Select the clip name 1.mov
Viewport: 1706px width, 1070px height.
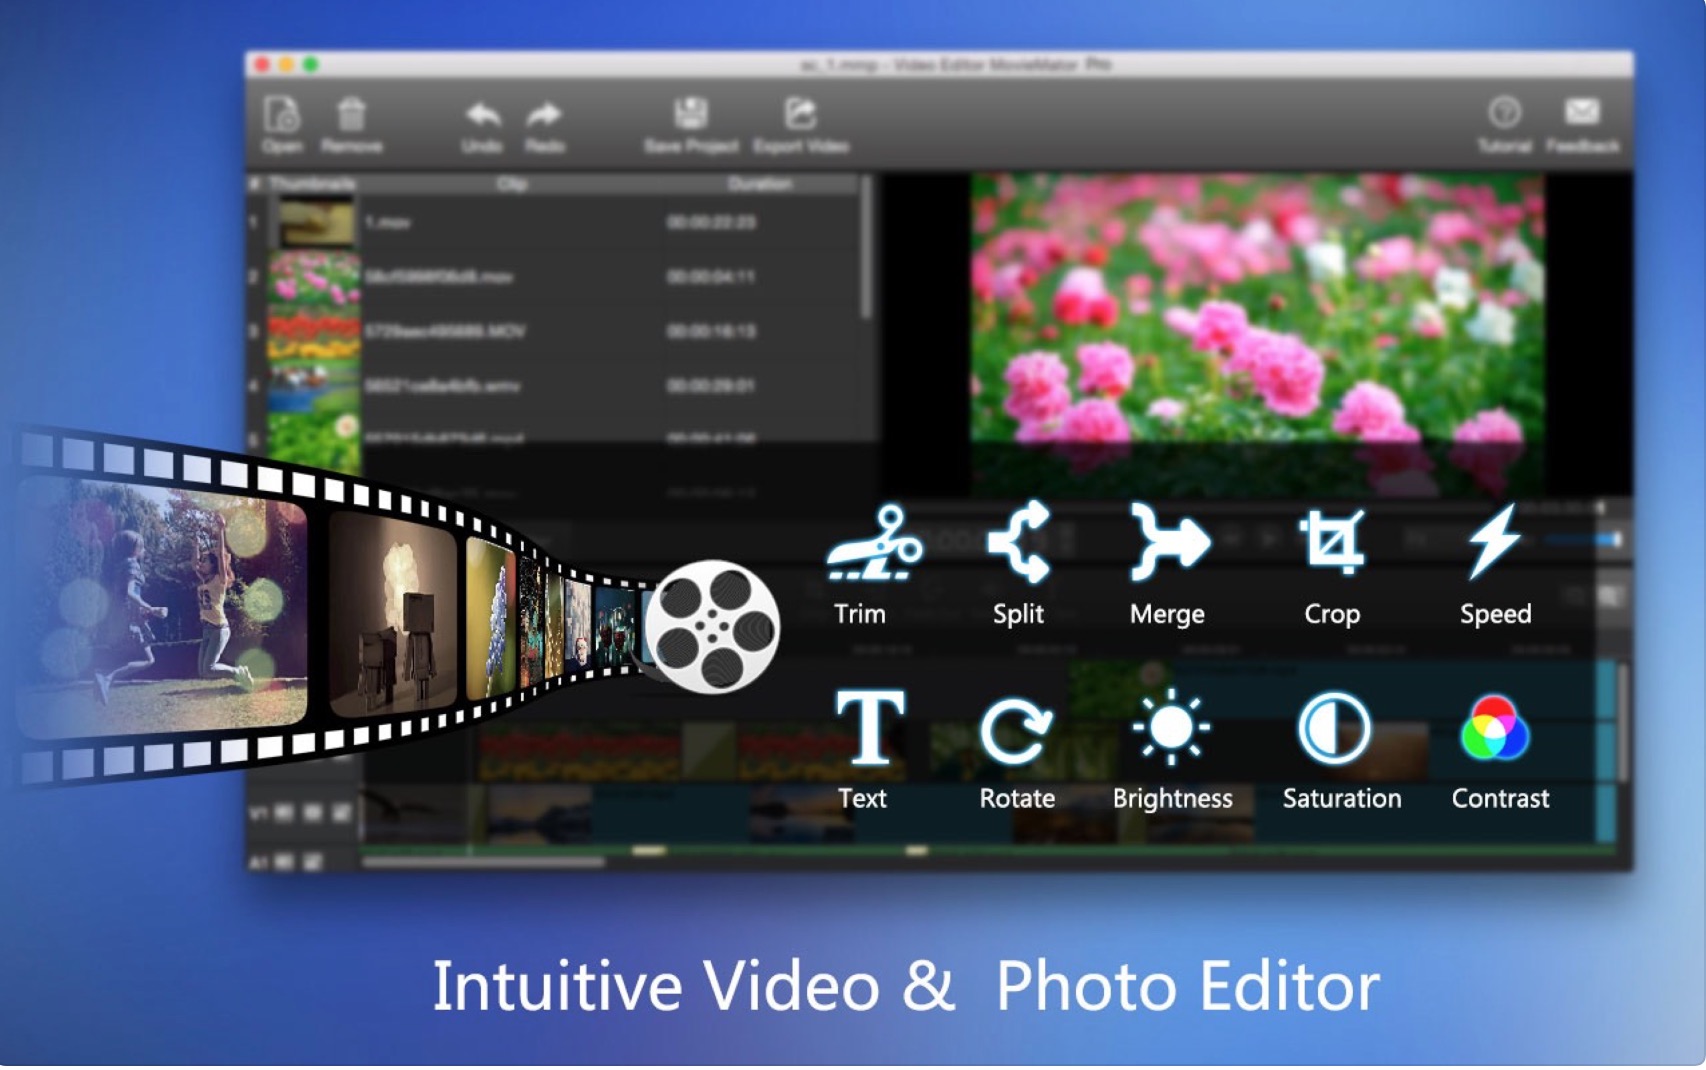tap(387, 222)
